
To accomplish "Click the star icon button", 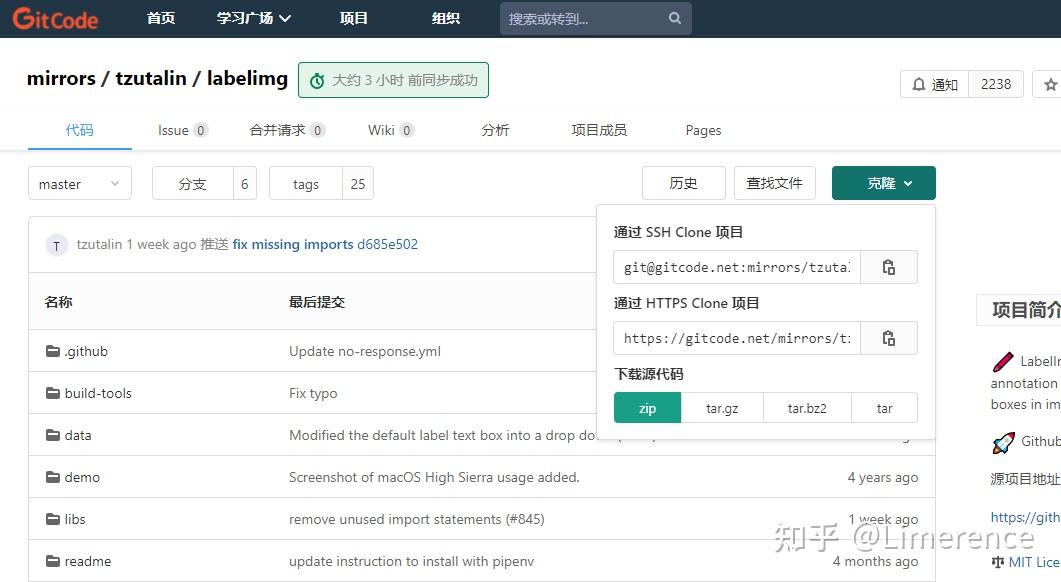I will 1049,85.
